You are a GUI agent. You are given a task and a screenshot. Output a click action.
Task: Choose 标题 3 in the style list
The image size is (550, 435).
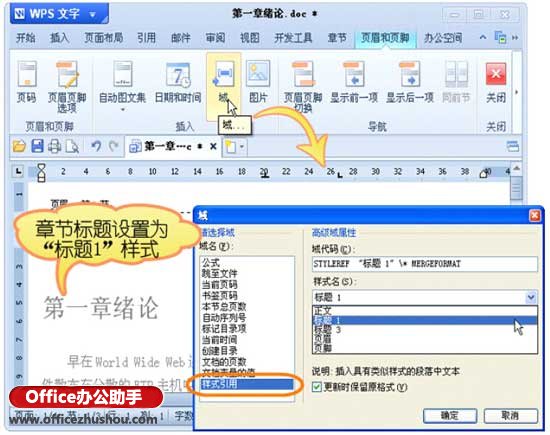click(424, 330)
